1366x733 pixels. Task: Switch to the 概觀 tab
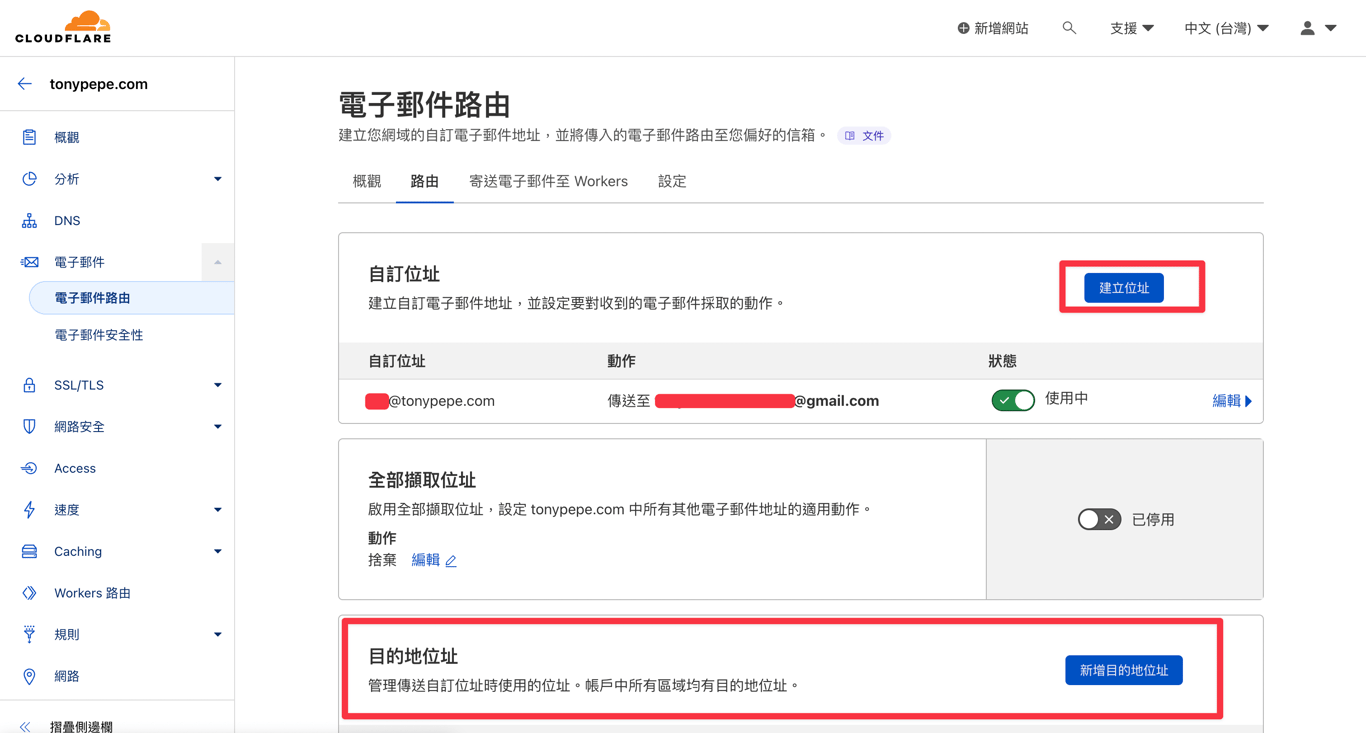pos(367,181)
